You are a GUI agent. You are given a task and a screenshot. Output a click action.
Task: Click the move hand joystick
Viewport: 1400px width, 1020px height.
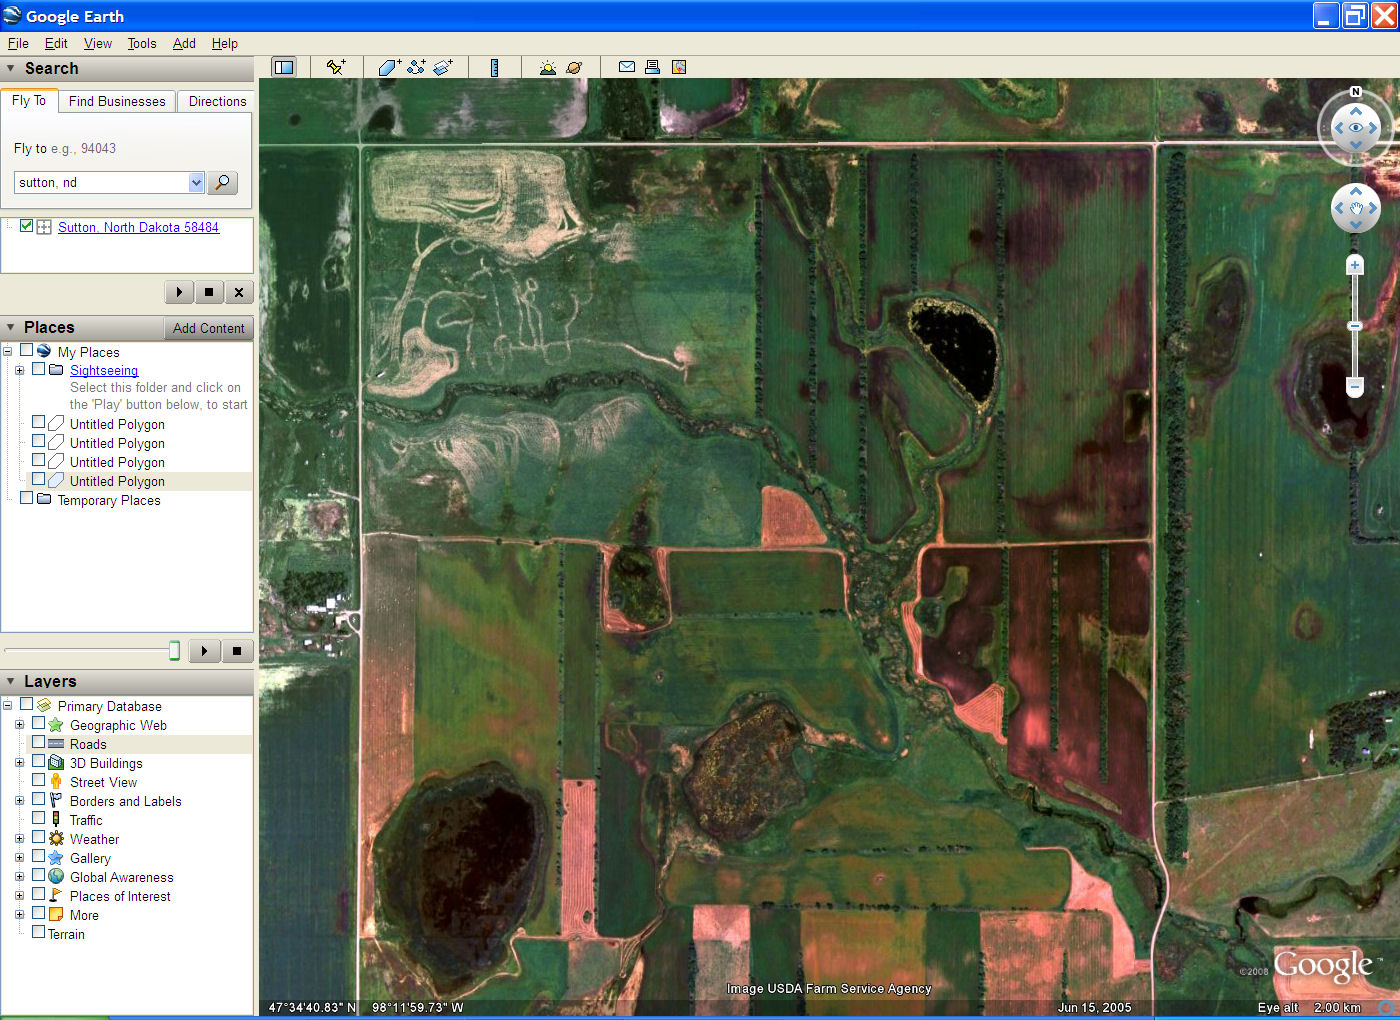coord(1356,208)
